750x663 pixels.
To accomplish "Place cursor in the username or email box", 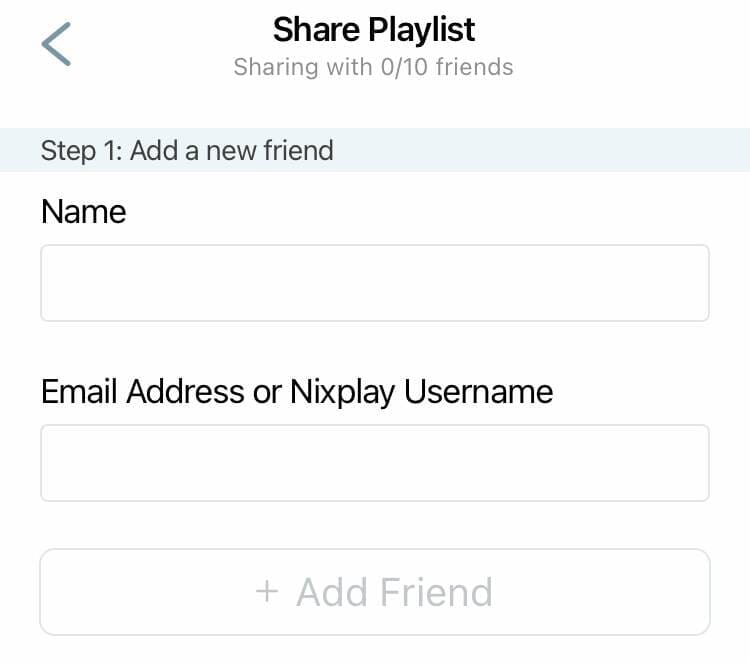I will [x=375, y=463].
